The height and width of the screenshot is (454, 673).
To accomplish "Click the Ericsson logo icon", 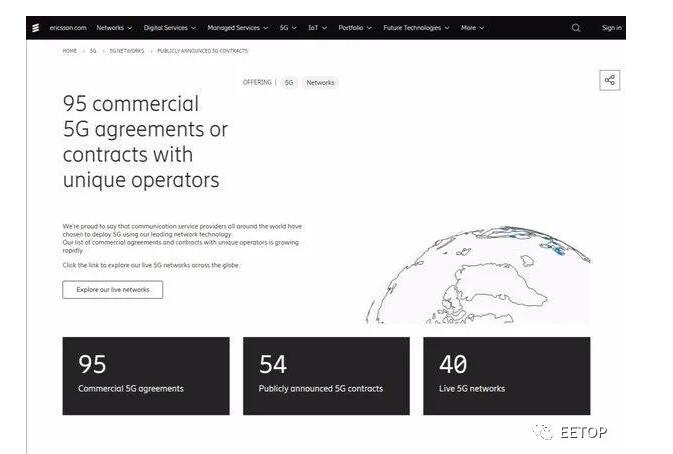I will 35,28.
